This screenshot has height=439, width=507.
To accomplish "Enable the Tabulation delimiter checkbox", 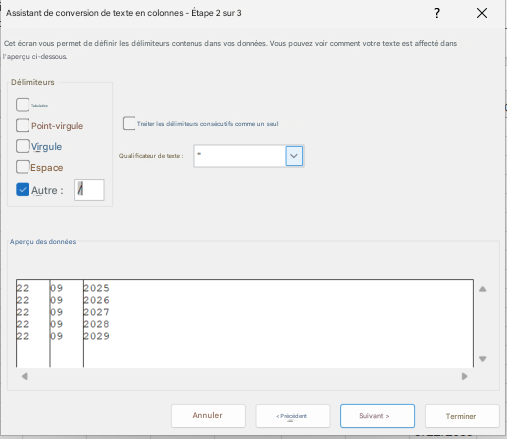I will (x=22, y=105).
